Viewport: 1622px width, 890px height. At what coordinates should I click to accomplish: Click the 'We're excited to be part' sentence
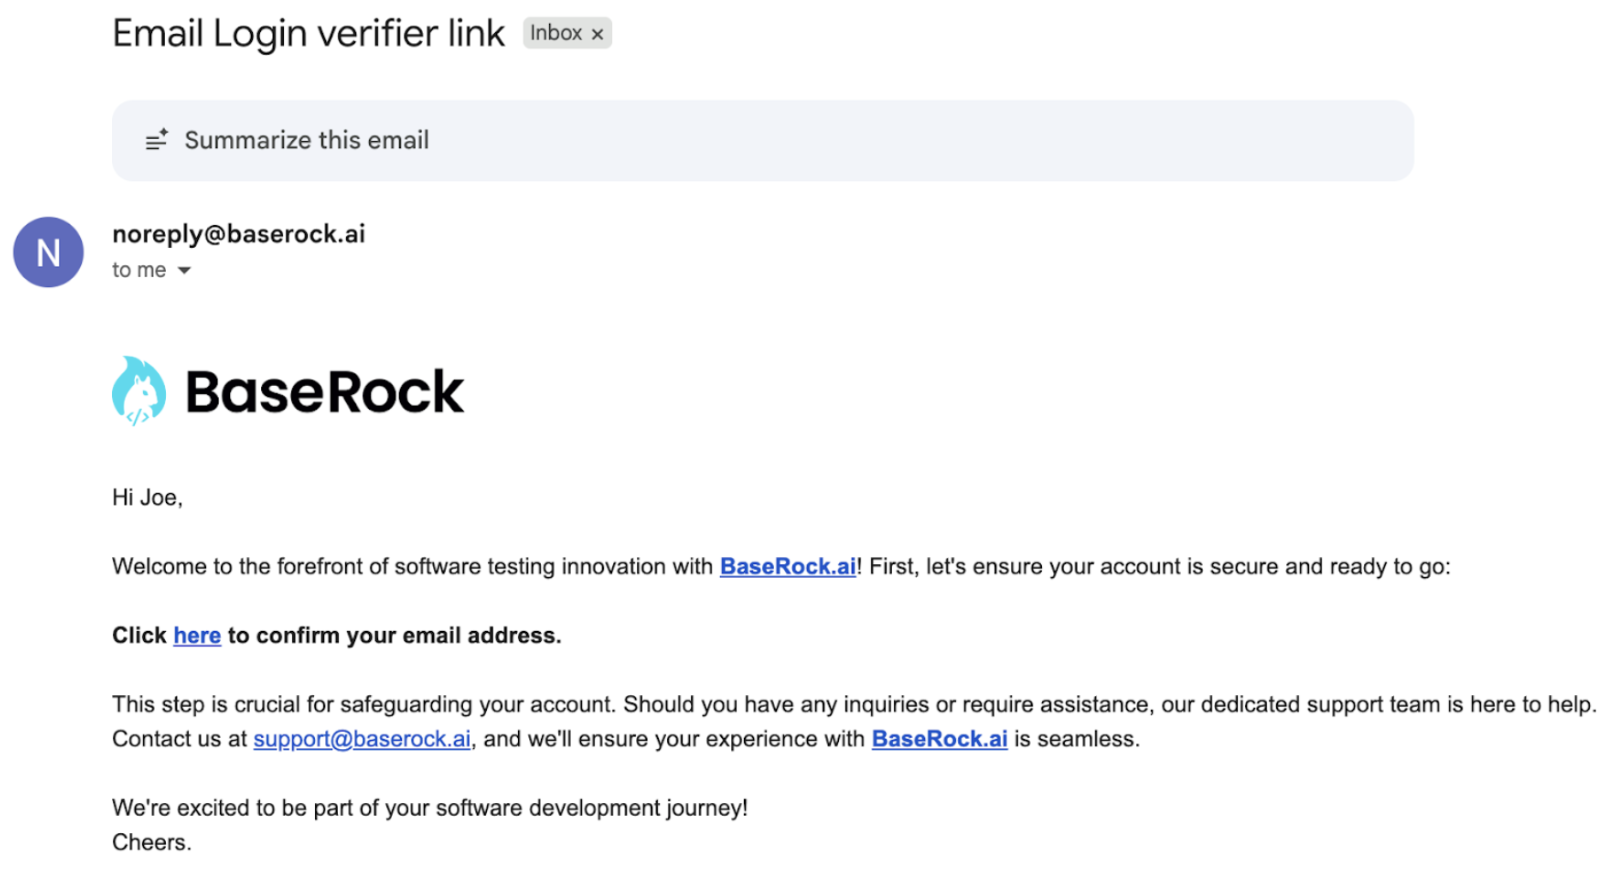[x=429, y=808]
